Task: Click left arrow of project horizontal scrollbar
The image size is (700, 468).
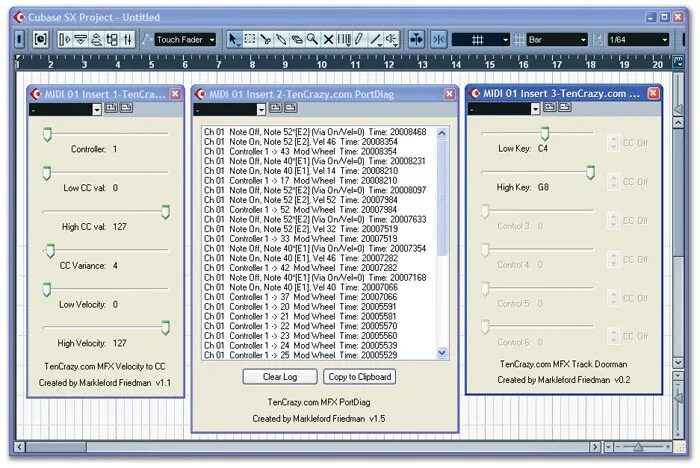Action: 19,447
